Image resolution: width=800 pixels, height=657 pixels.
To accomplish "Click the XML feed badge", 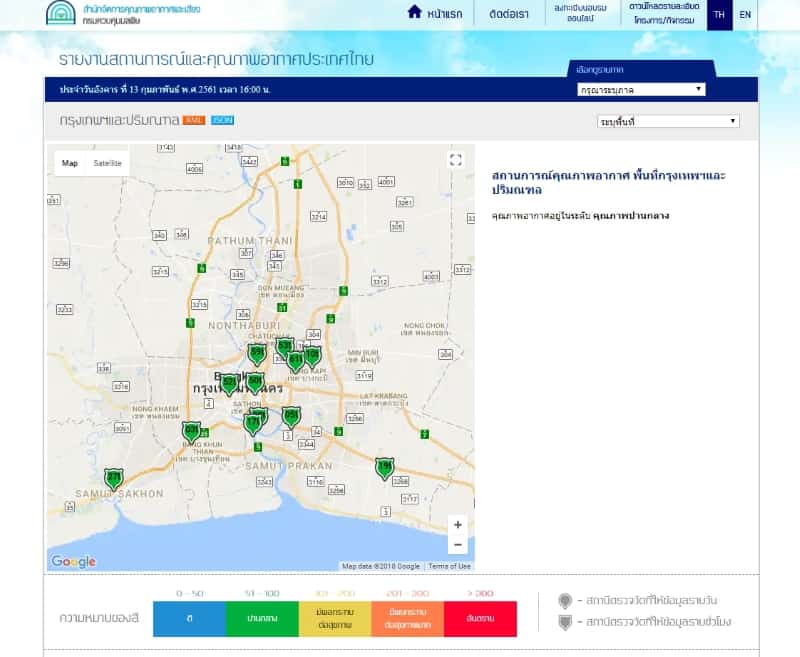I will (x=193, y=120).
